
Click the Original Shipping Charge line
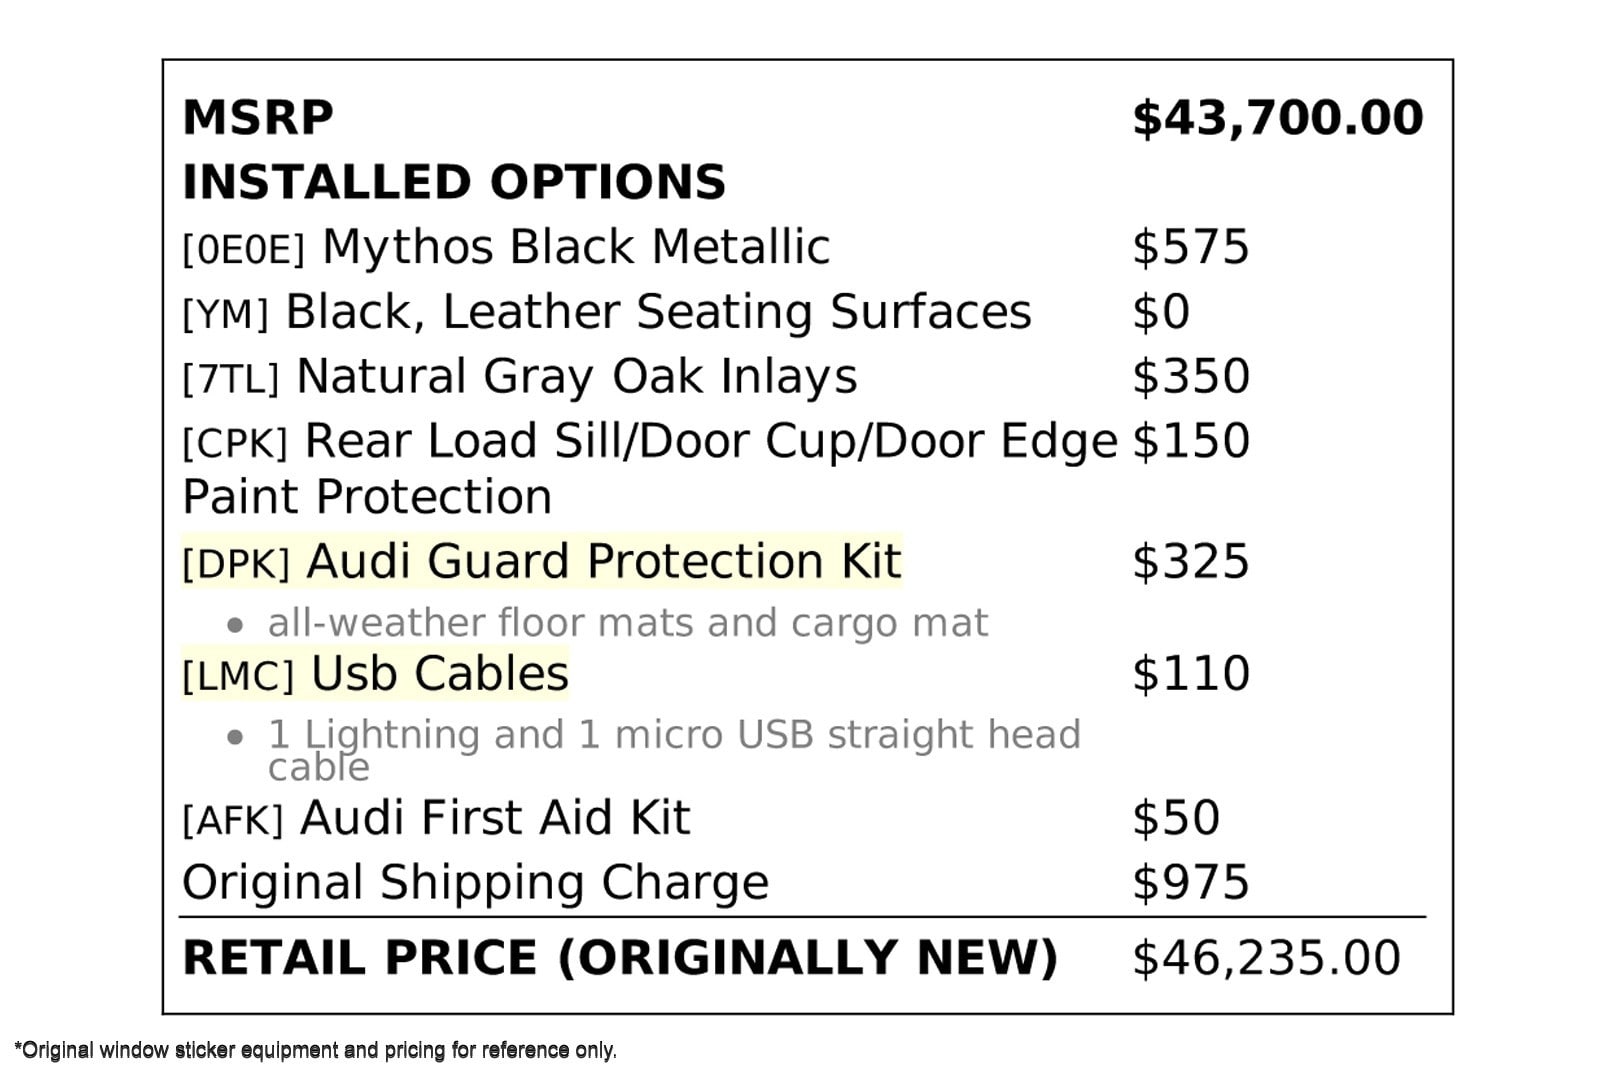[476, 883]
